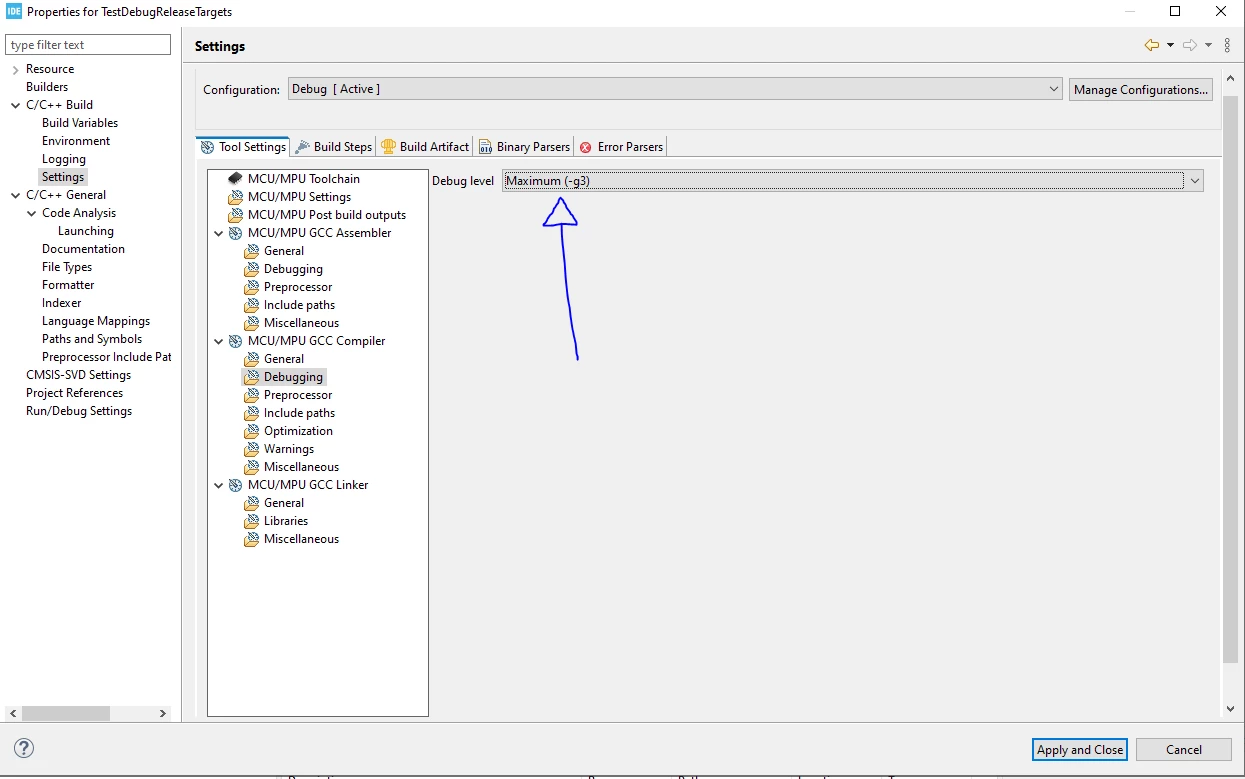The width and height of the screenshot is (1245, 779).
Task: Click the horizontal scrollbar in the left panel
Action: (x=88, y=713)
